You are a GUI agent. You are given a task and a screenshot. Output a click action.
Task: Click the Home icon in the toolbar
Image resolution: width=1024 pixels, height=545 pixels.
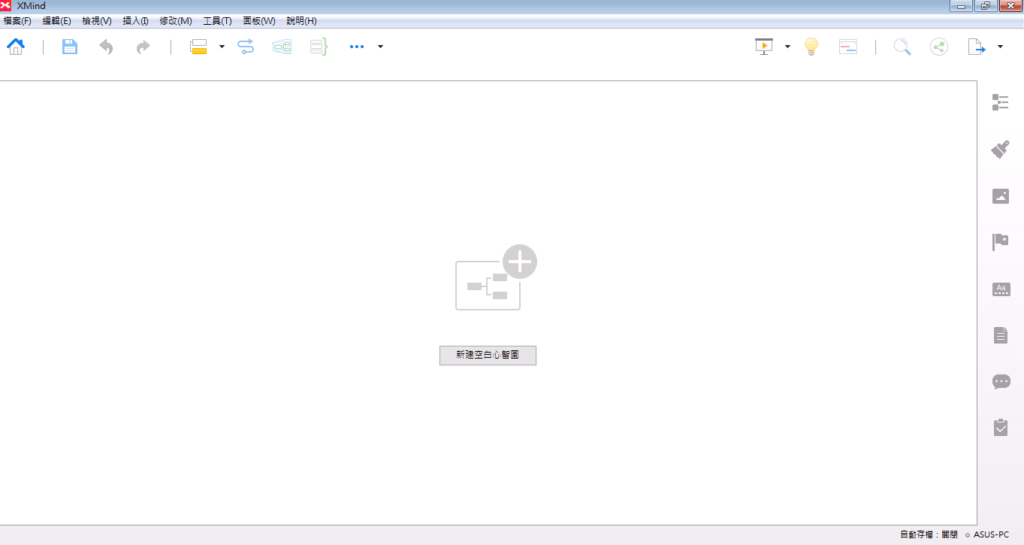[x=16, y=46]
